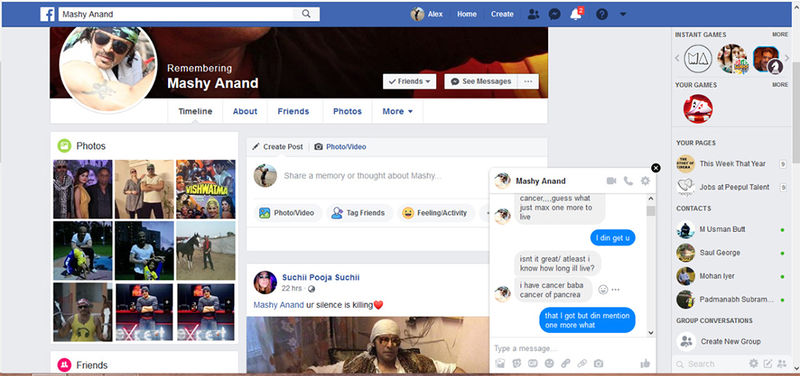The height and width of the screenshot is (376, 800).
Task: Click the See Messages button
Action: tap(481, 82)
